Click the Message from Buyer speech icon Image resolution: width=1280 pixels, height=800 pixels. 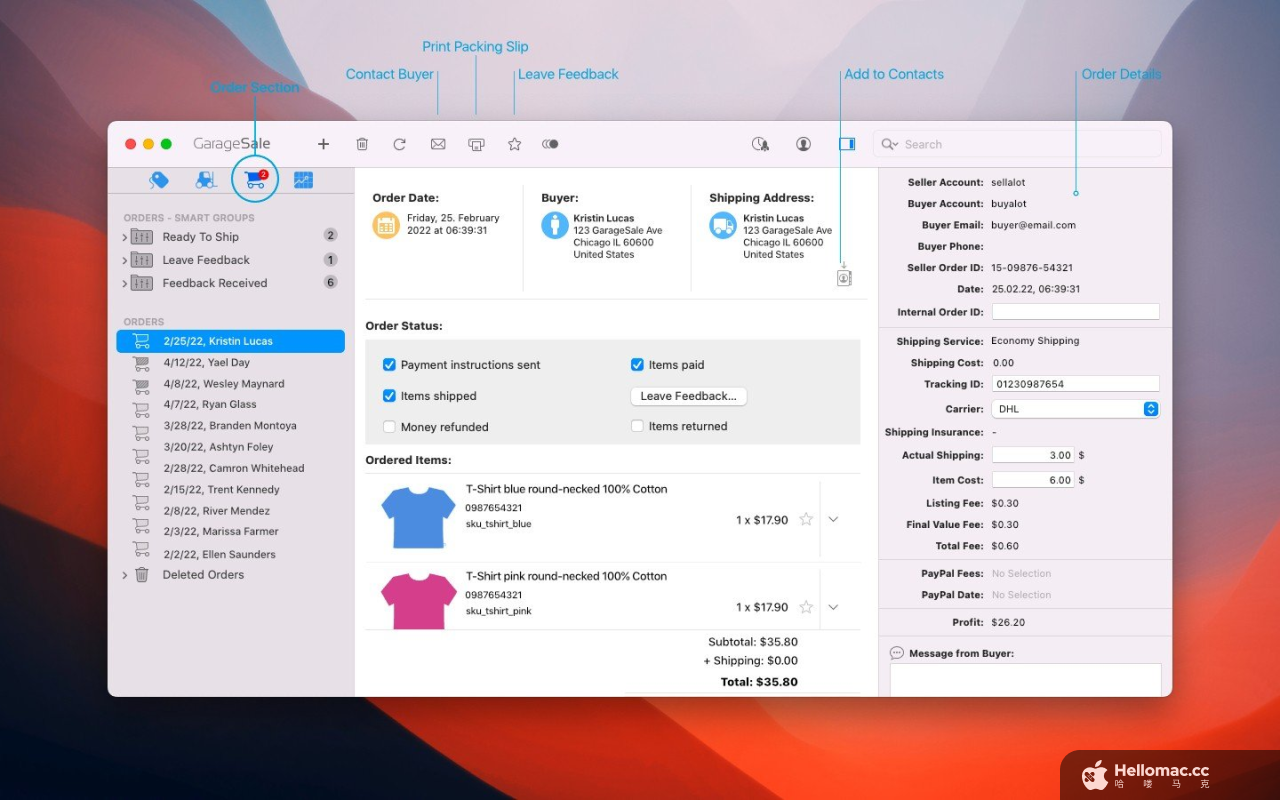(897, 653)
